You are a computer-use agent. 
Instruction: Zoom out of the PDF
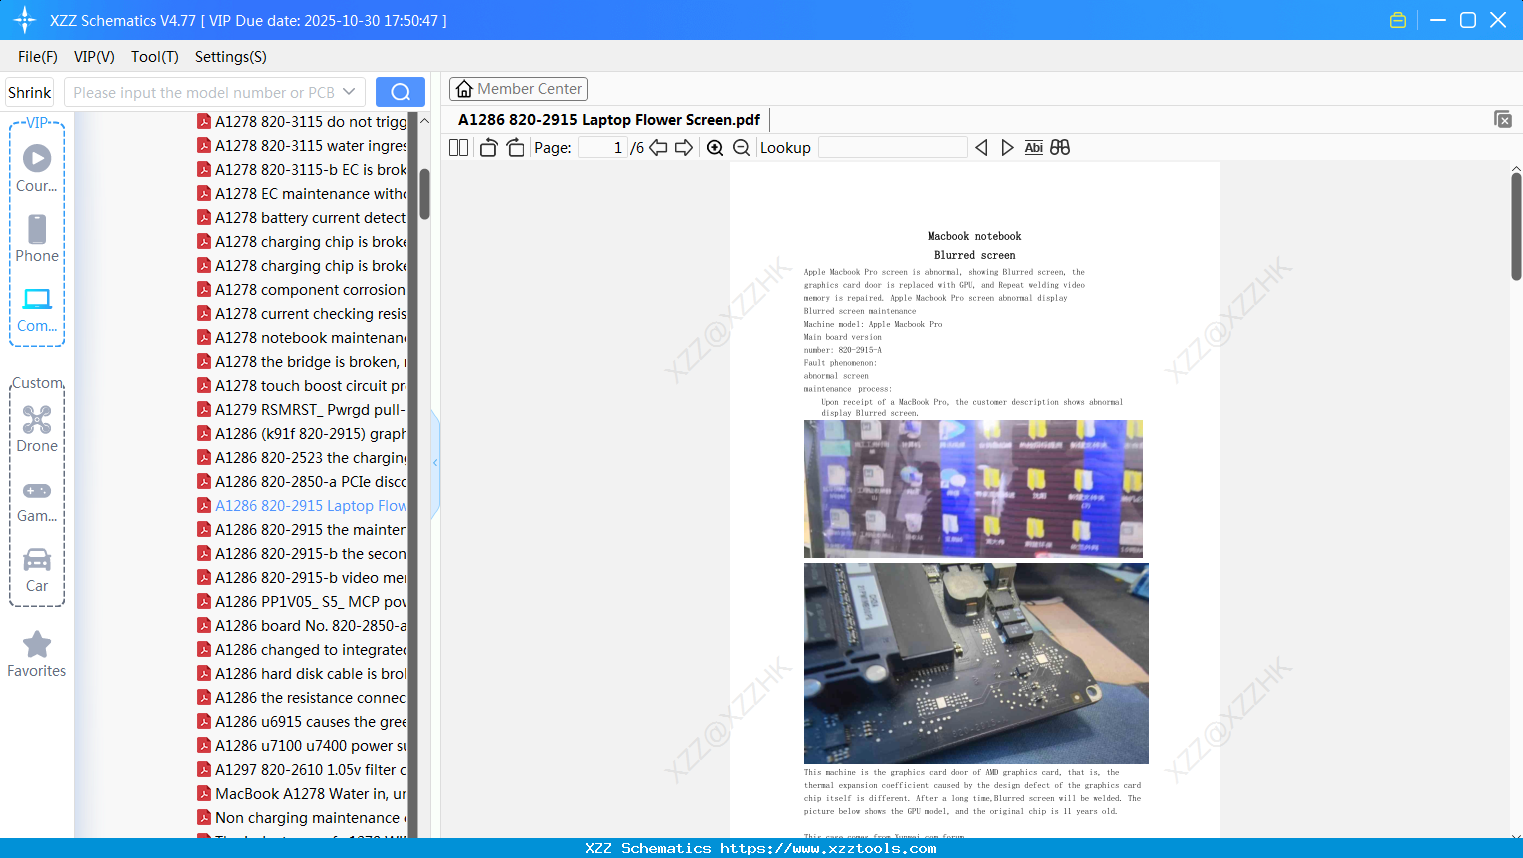click(x=741, y=147)
